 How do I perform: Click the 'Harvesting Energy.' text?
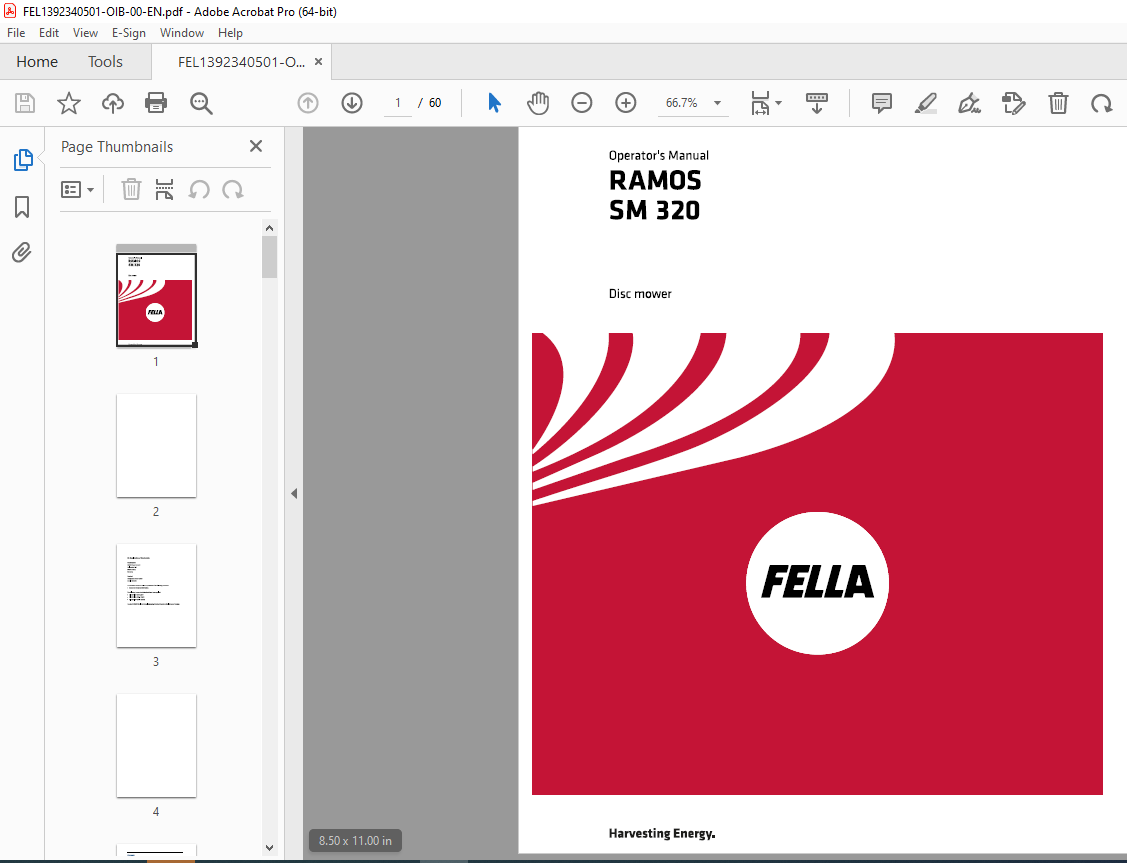point(661,834)
